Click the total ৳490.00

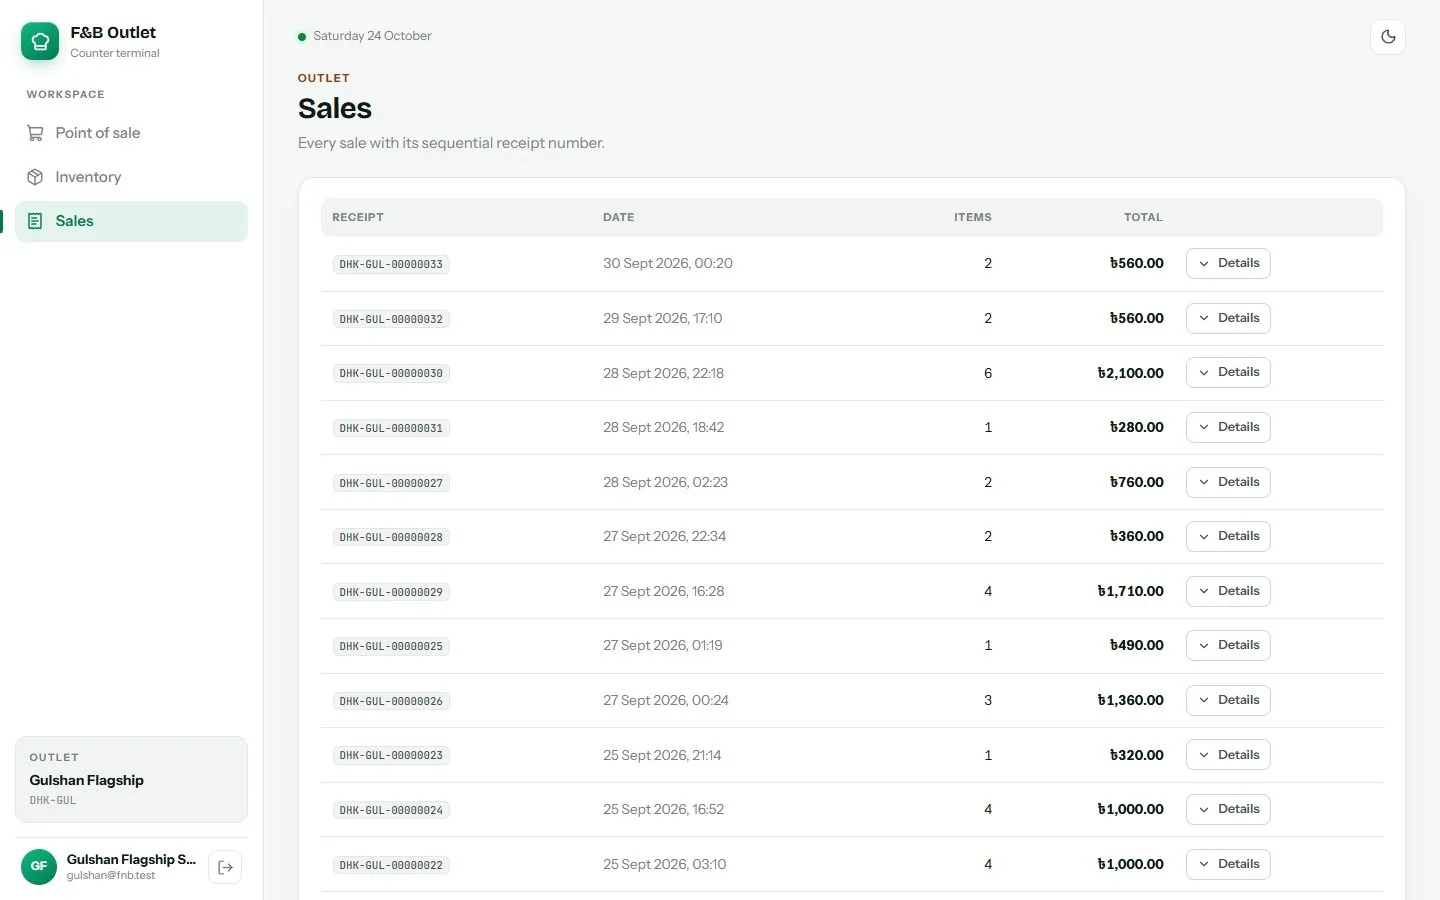[1137, 645]
